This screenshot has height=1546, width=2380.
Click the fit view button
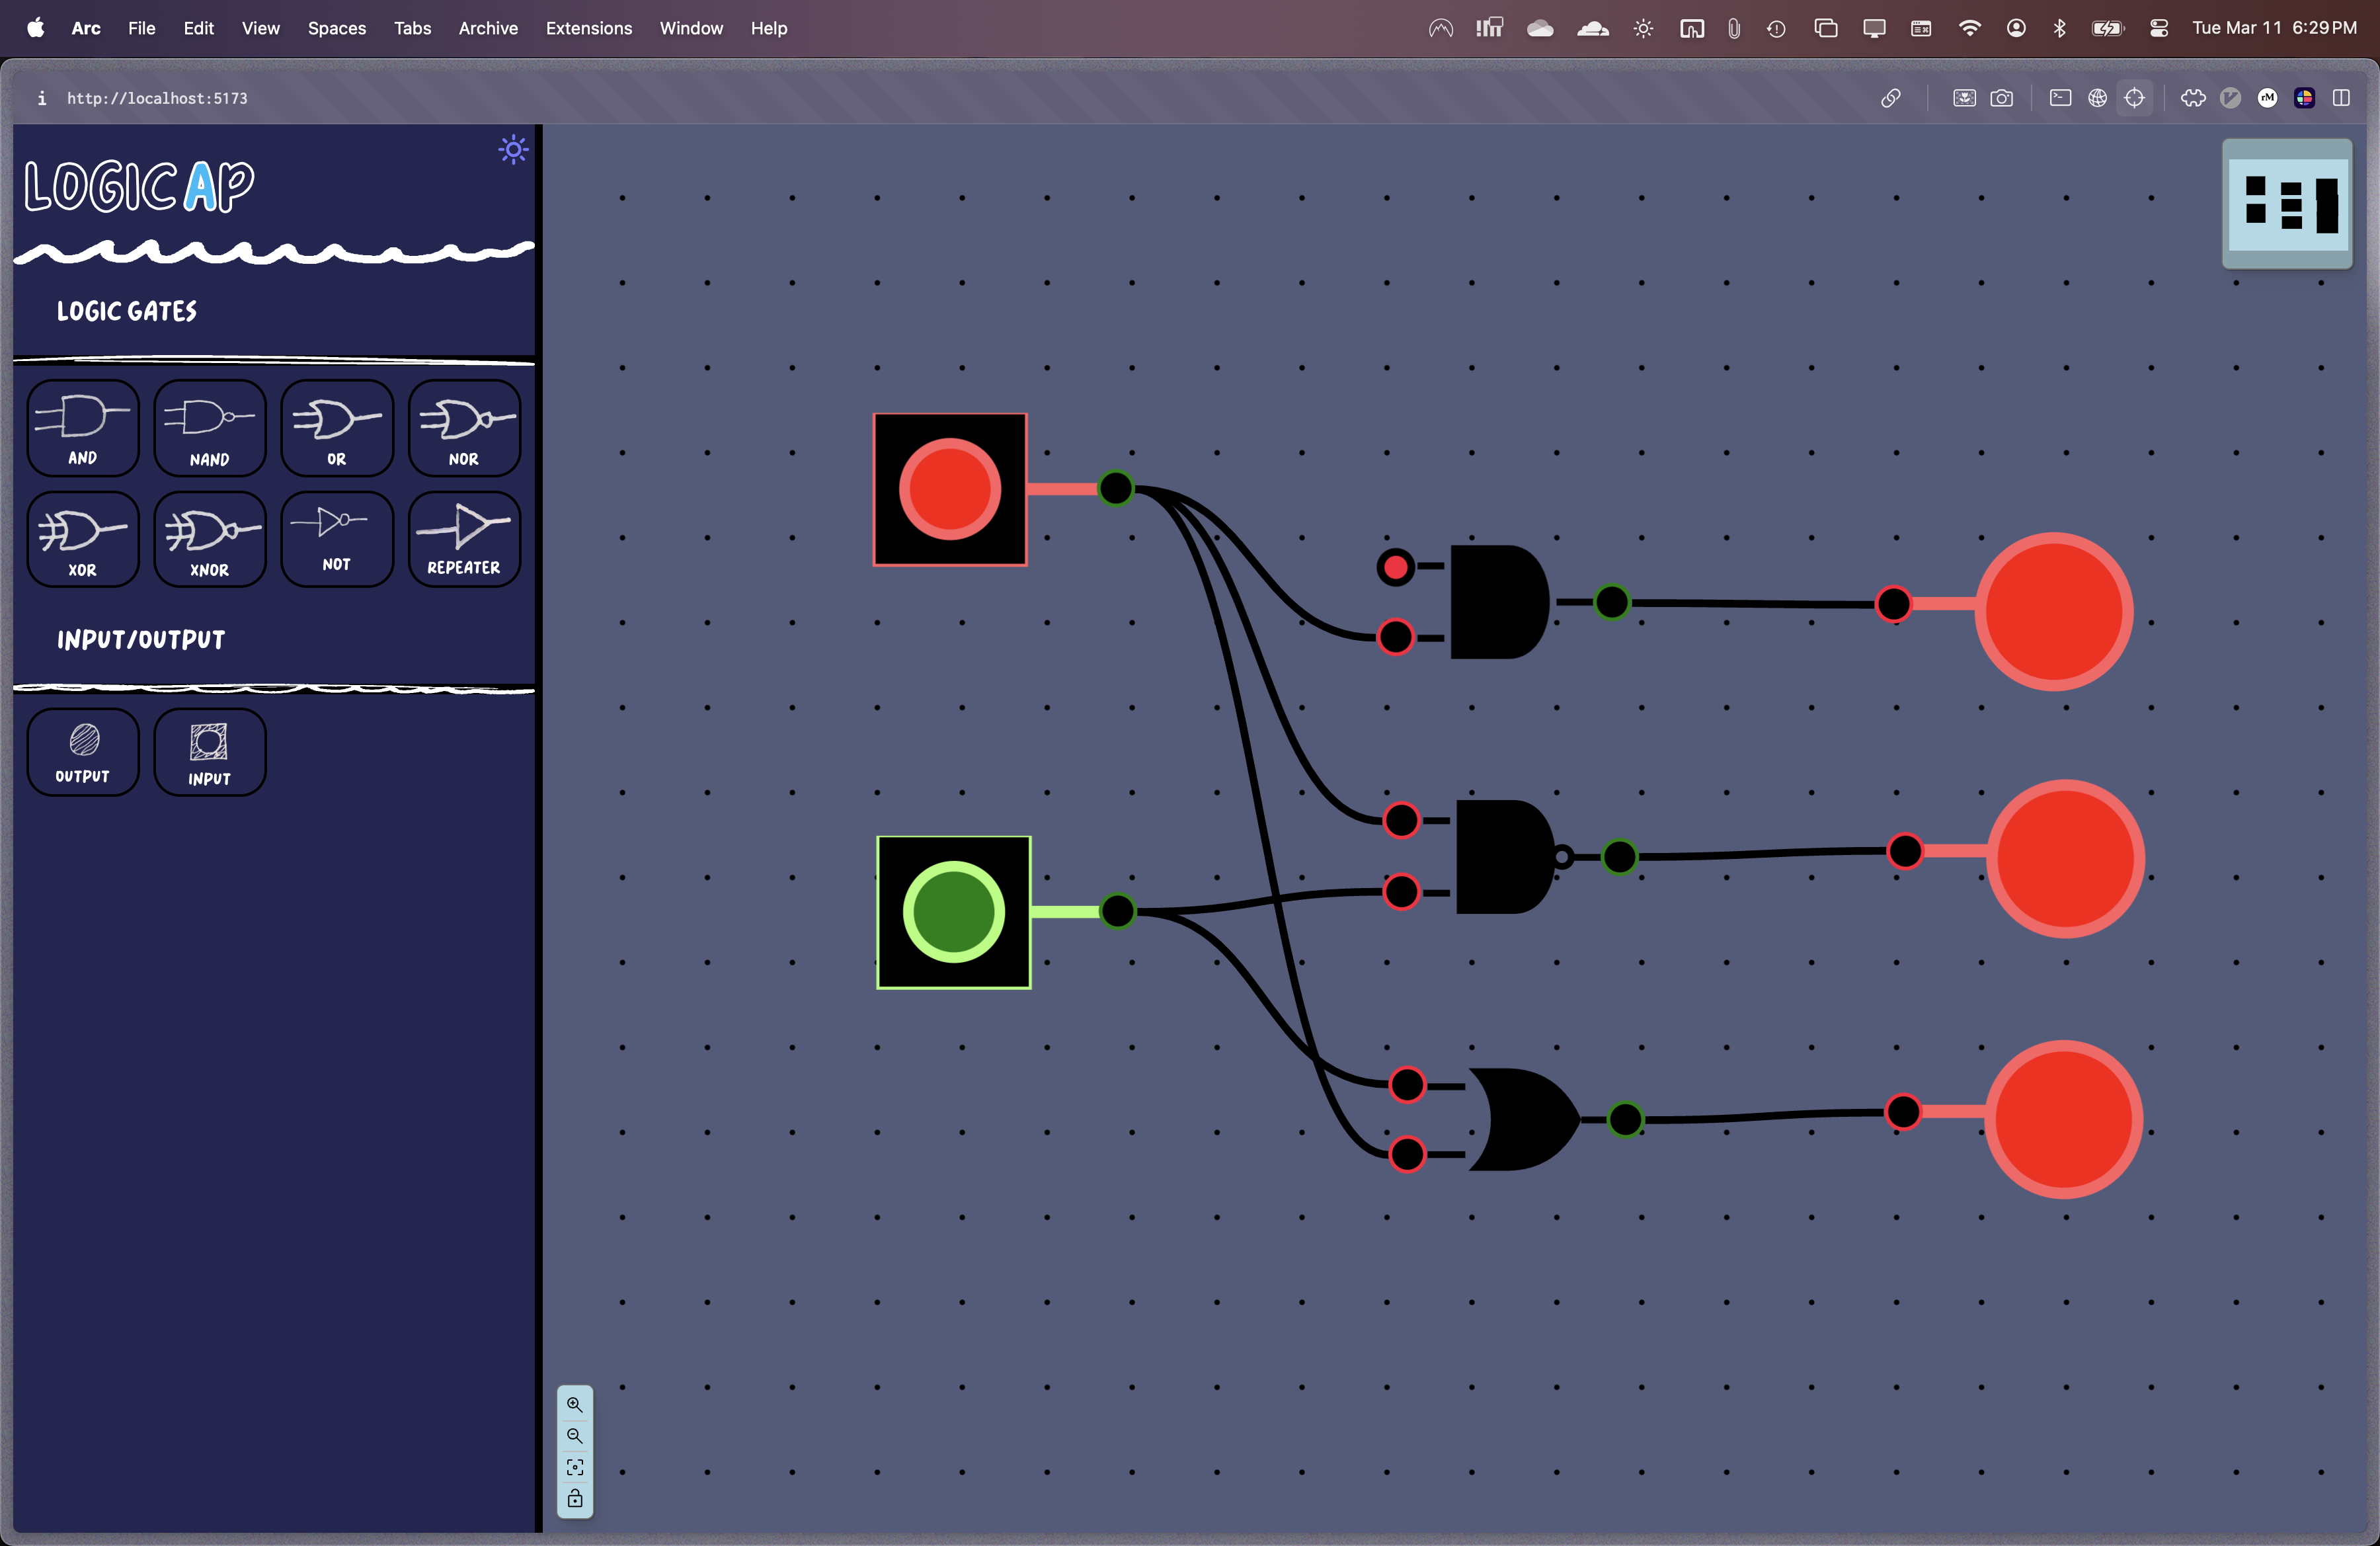tap(575, 1467)
